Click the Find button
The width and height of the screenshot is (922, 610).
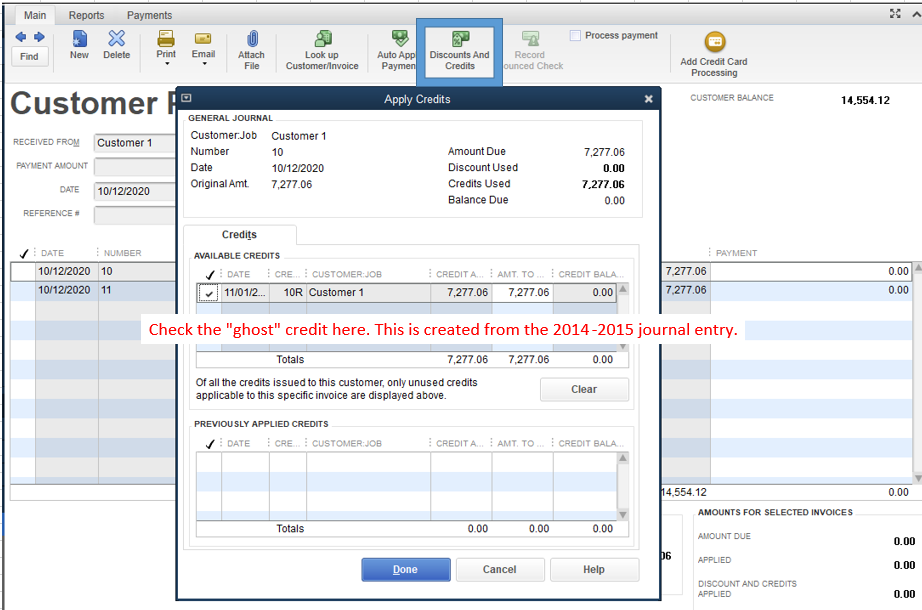click(29, 56)
